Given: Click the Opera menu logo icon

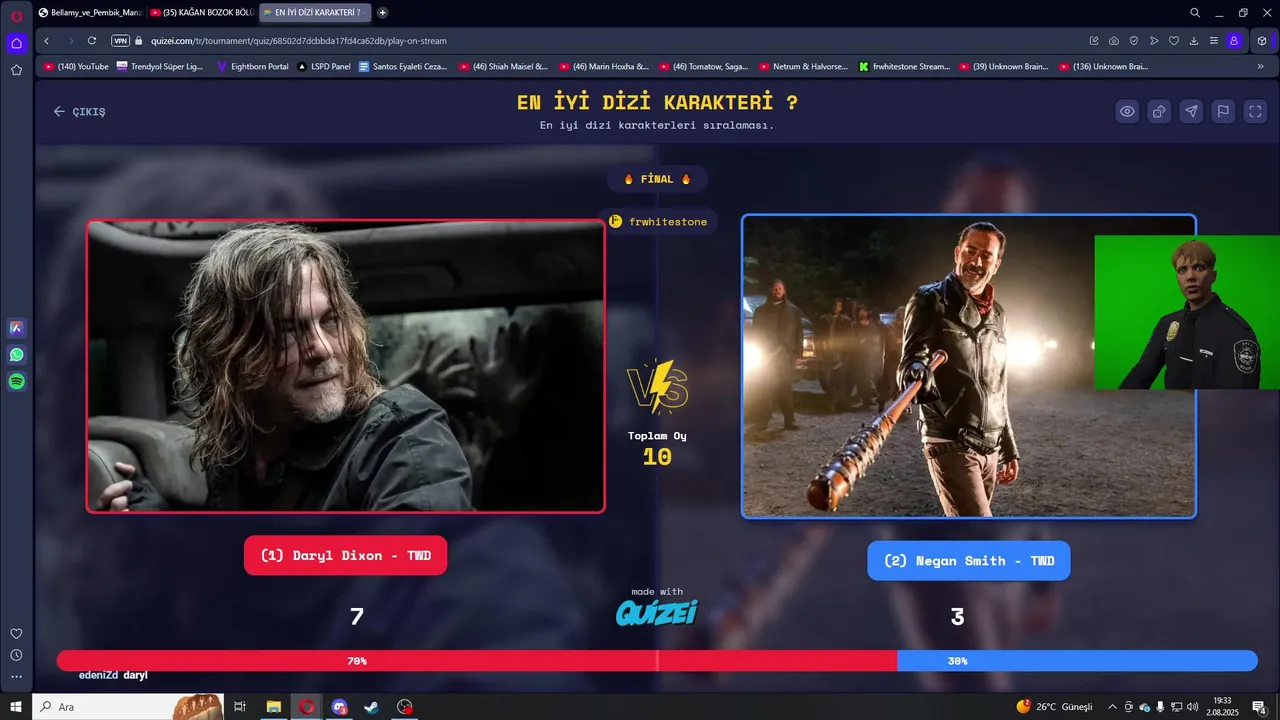Looking at the screenshot, I should (16, 15).
